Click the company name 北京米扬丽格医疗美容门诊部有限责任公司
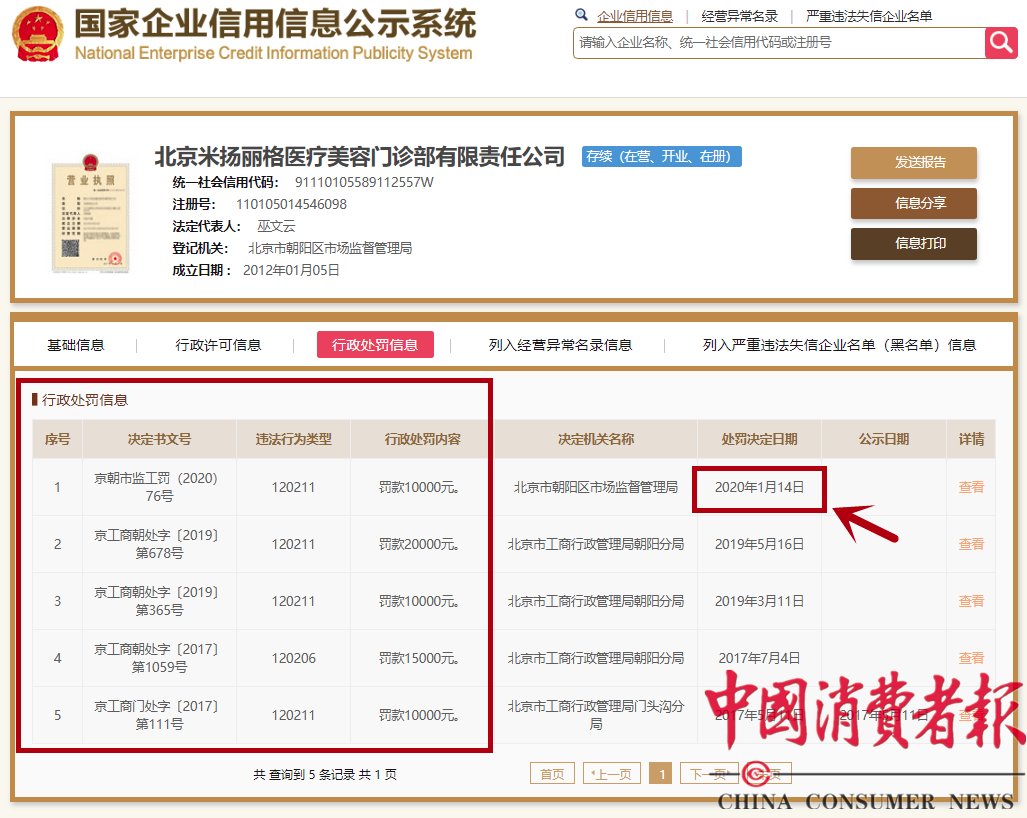The height and width of the screenshot is (818, 1027). [x=359, y=157]
